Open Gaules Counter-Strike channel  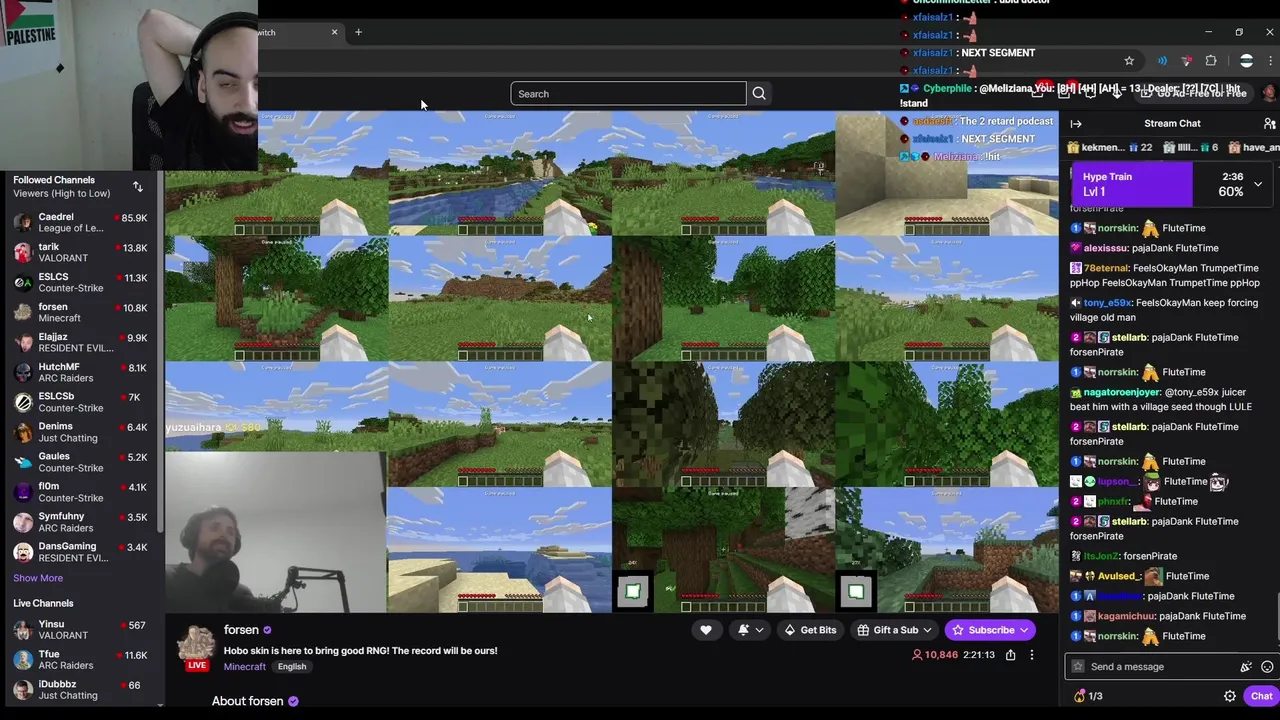(80, 463)
